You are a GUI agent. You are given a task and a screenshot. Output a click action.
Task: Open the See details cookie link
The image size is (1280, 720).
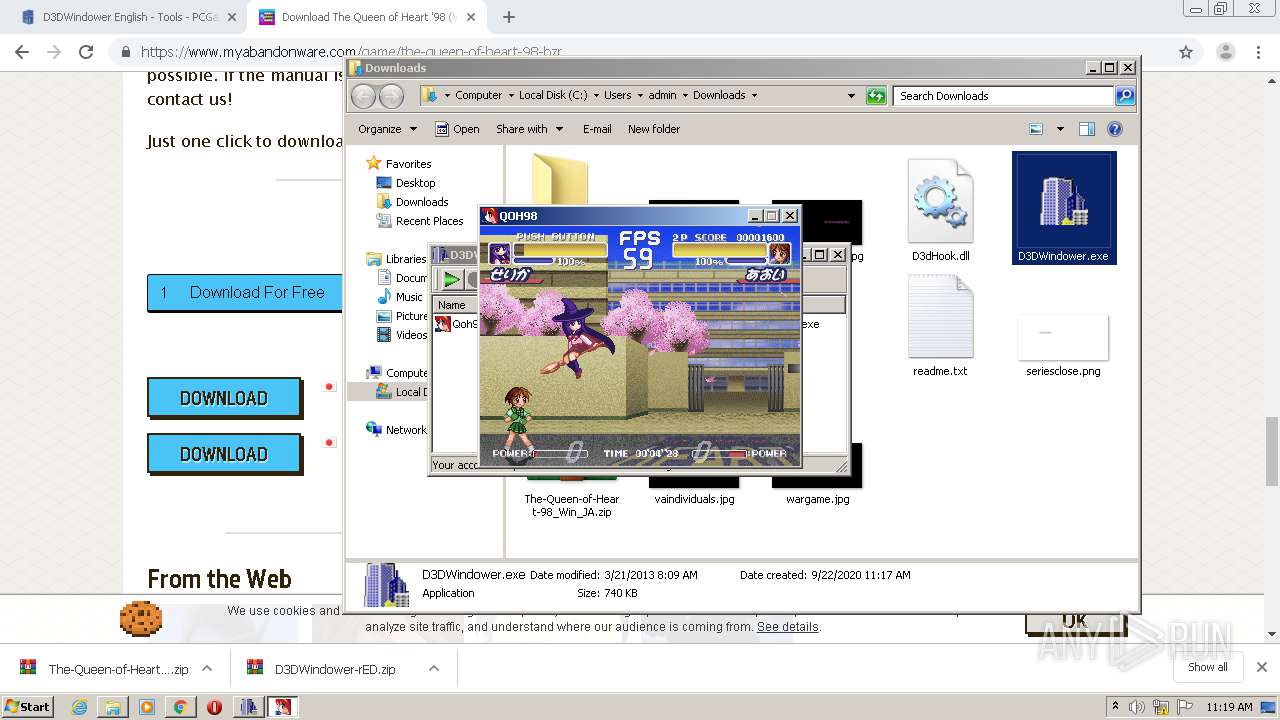pos(788,627)
